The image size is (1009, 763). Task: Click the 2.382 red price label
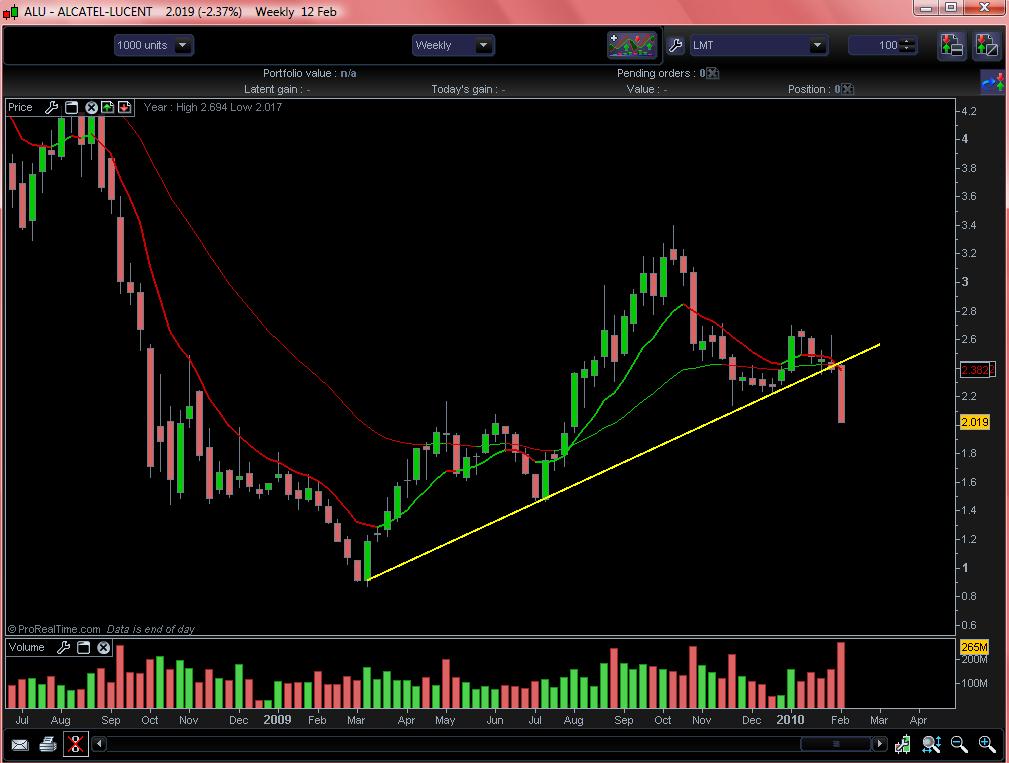(977, 370)
